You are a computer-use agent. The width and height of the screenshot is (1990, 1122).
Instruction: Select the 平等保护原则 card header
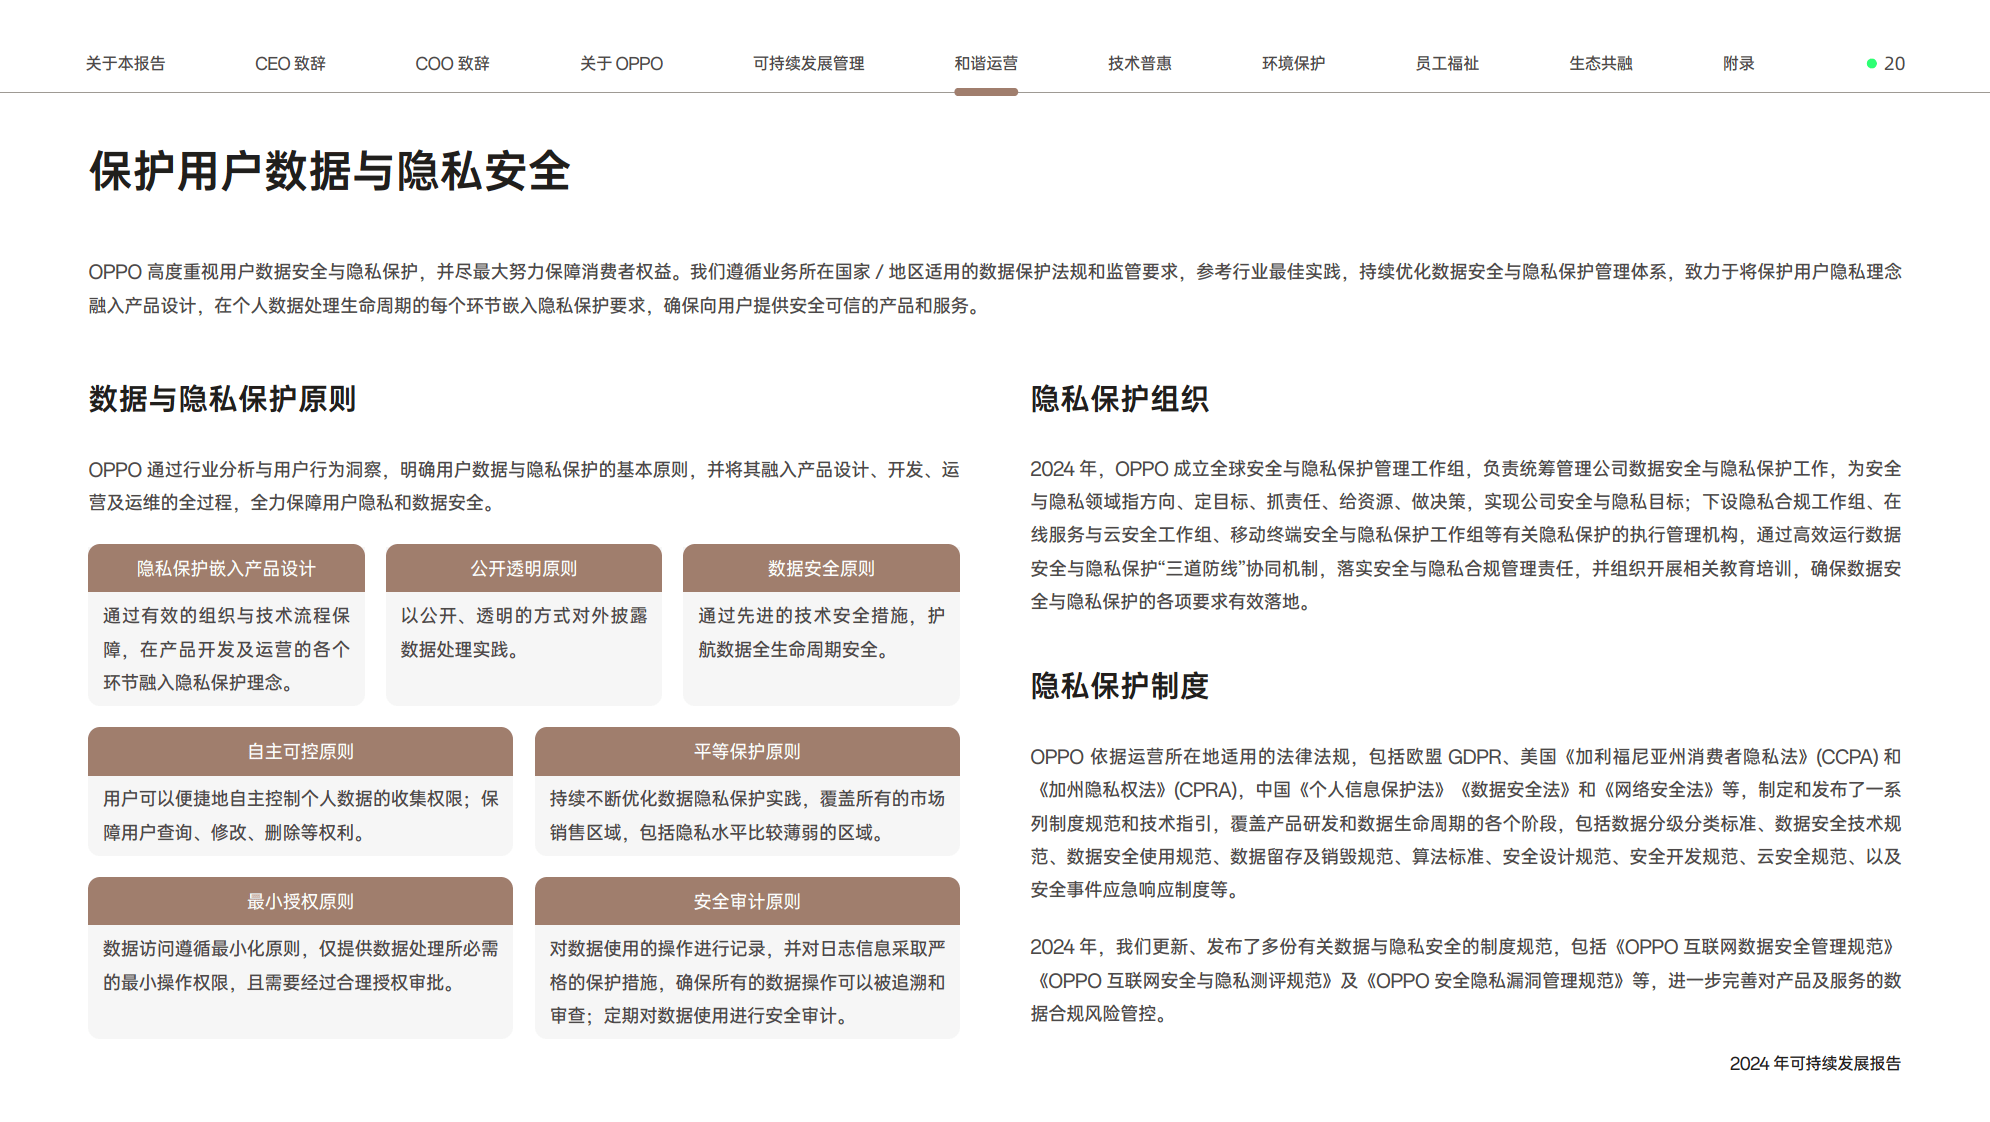pos(747,751)
